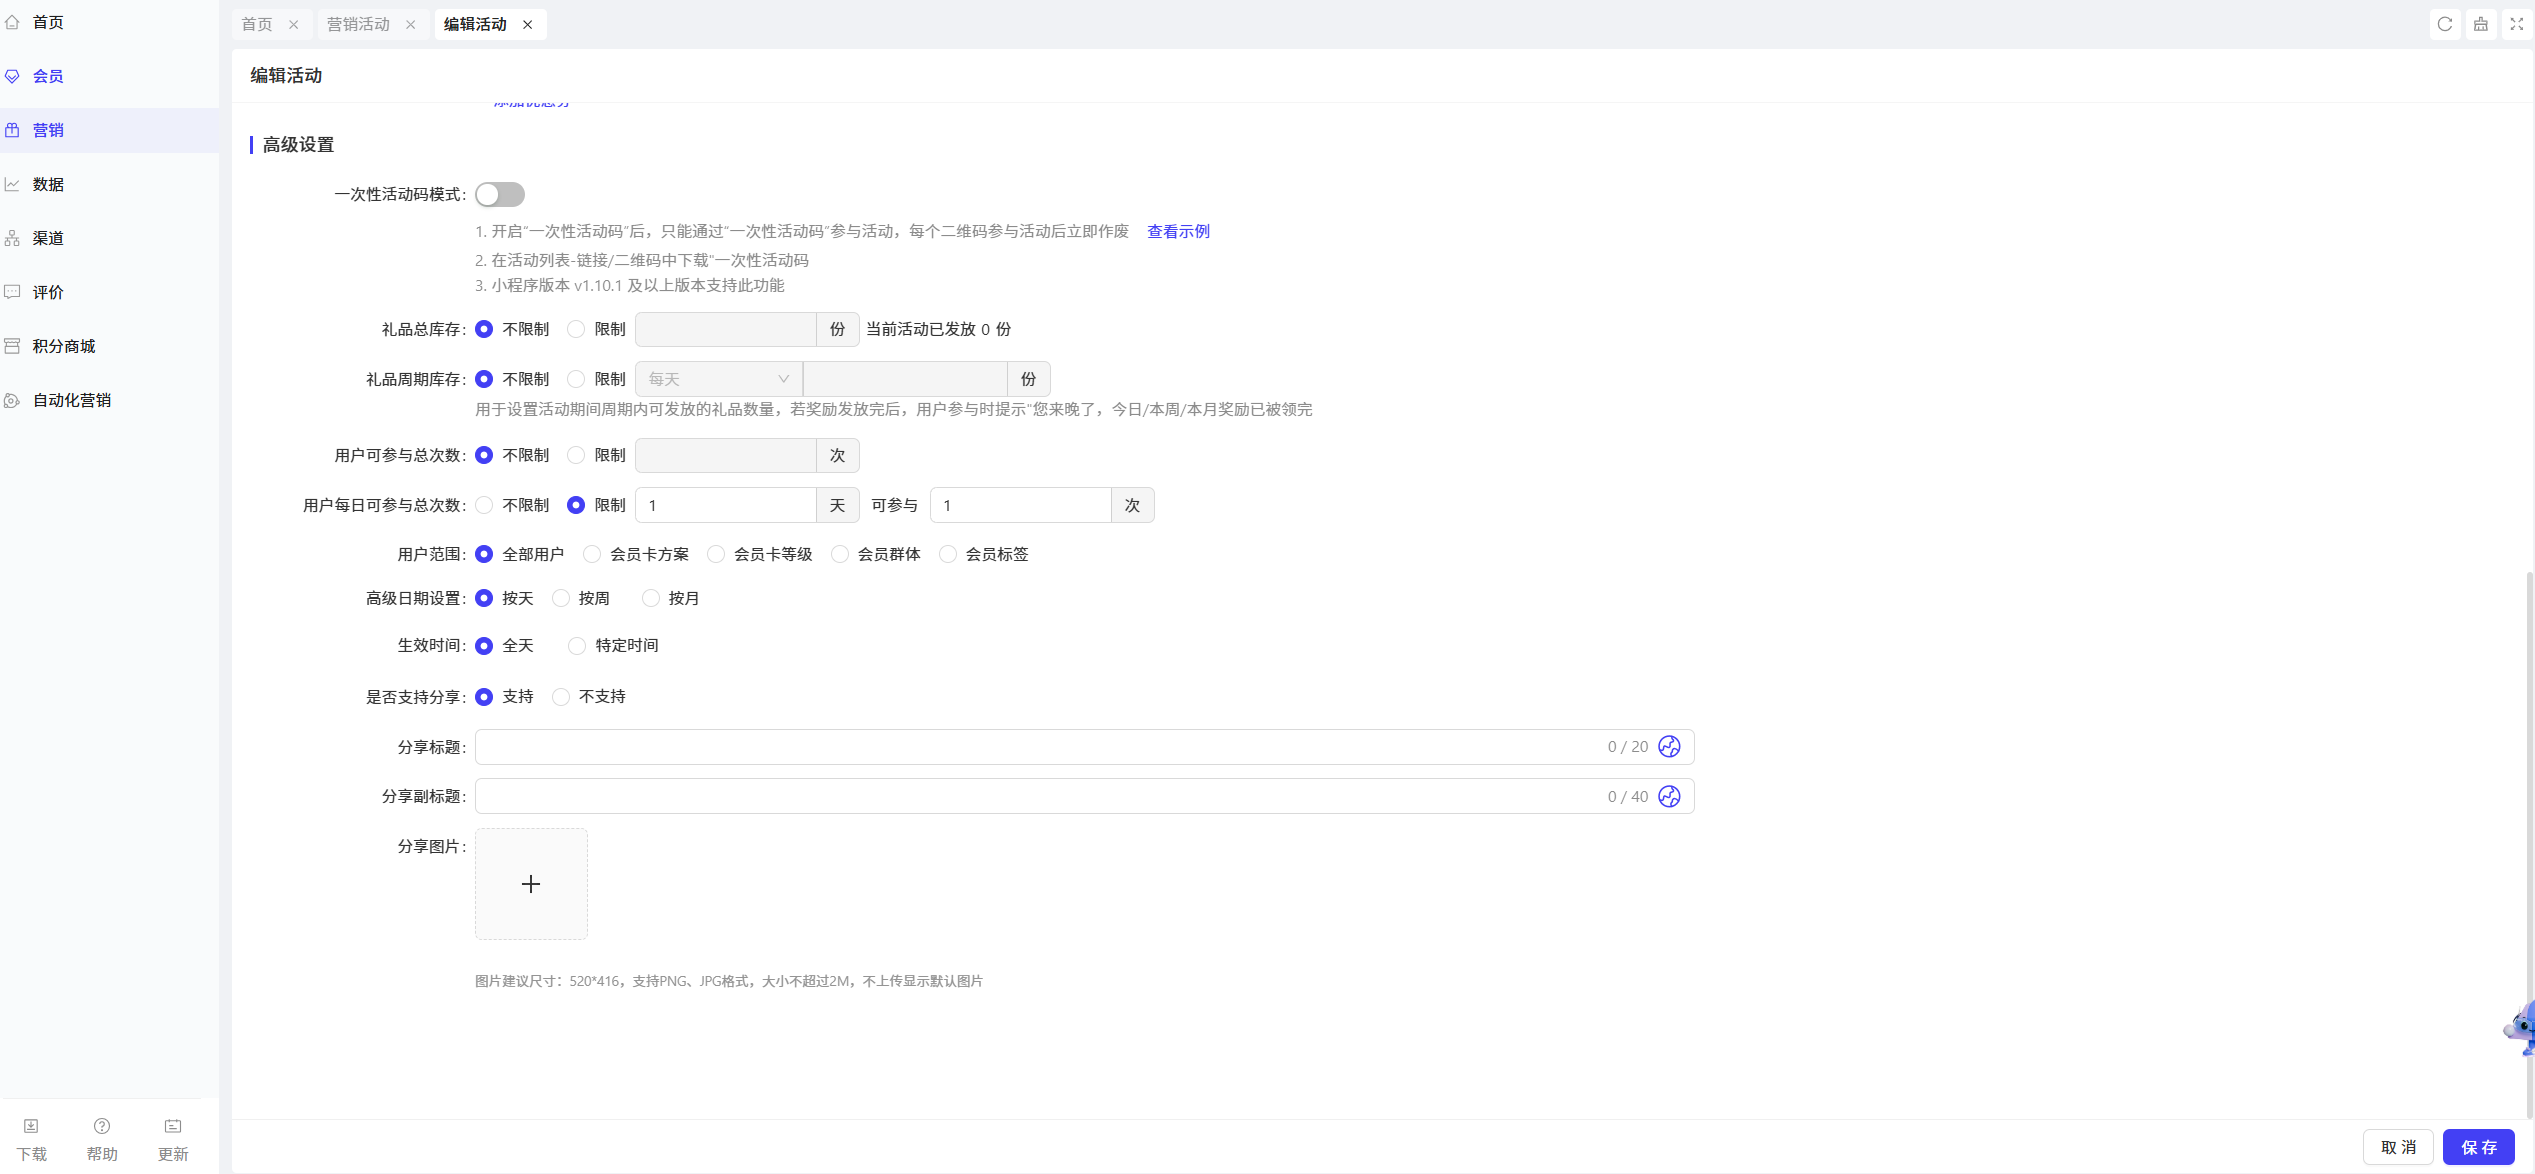Viewport: 2535px width, 1174px height.
Task: Open 积分商城 in the sidebar menu
Action: [64, 346]
